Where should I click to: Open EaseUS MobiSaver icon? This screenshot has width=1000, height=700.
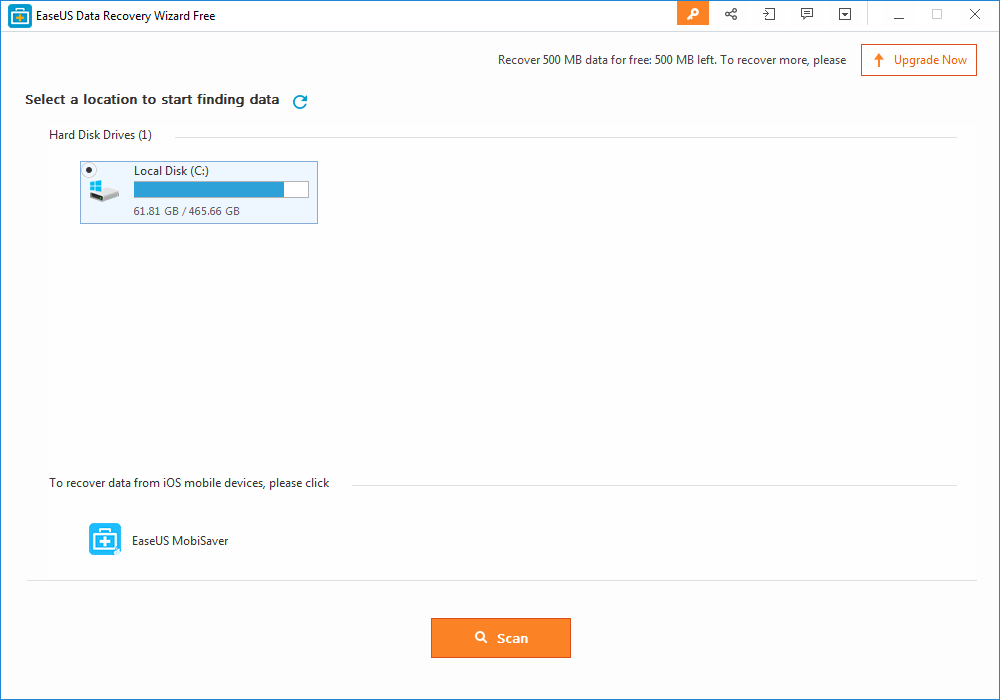(x=105, y=539)
